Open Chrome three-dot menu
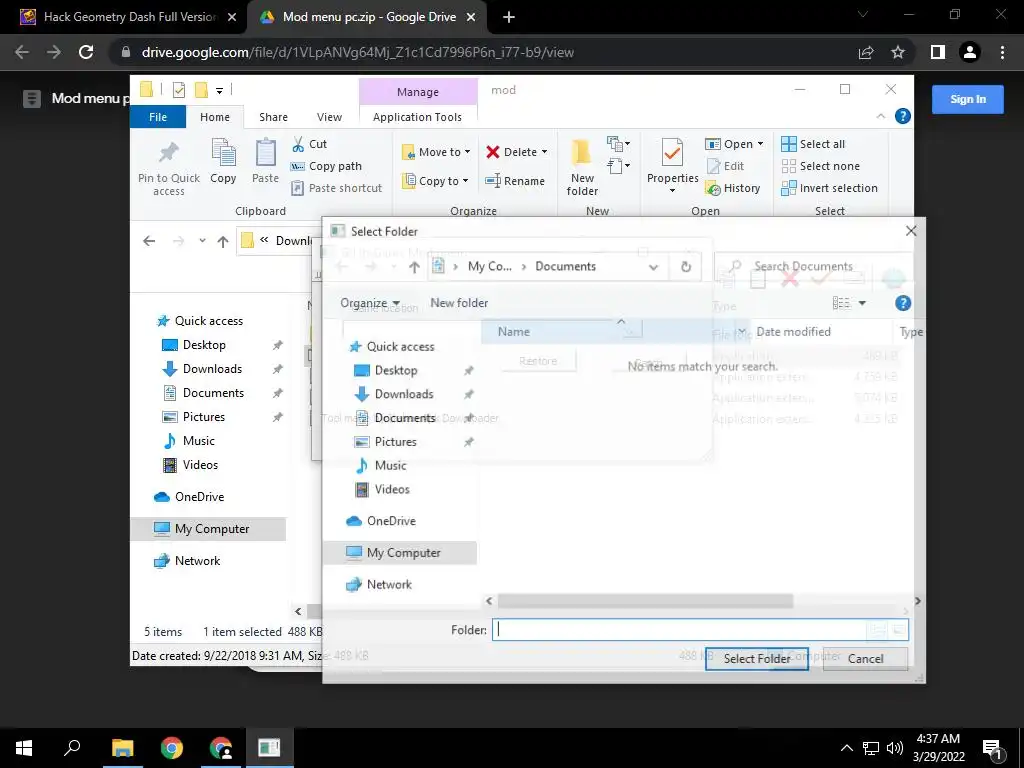 click(x=1002, y=52)
